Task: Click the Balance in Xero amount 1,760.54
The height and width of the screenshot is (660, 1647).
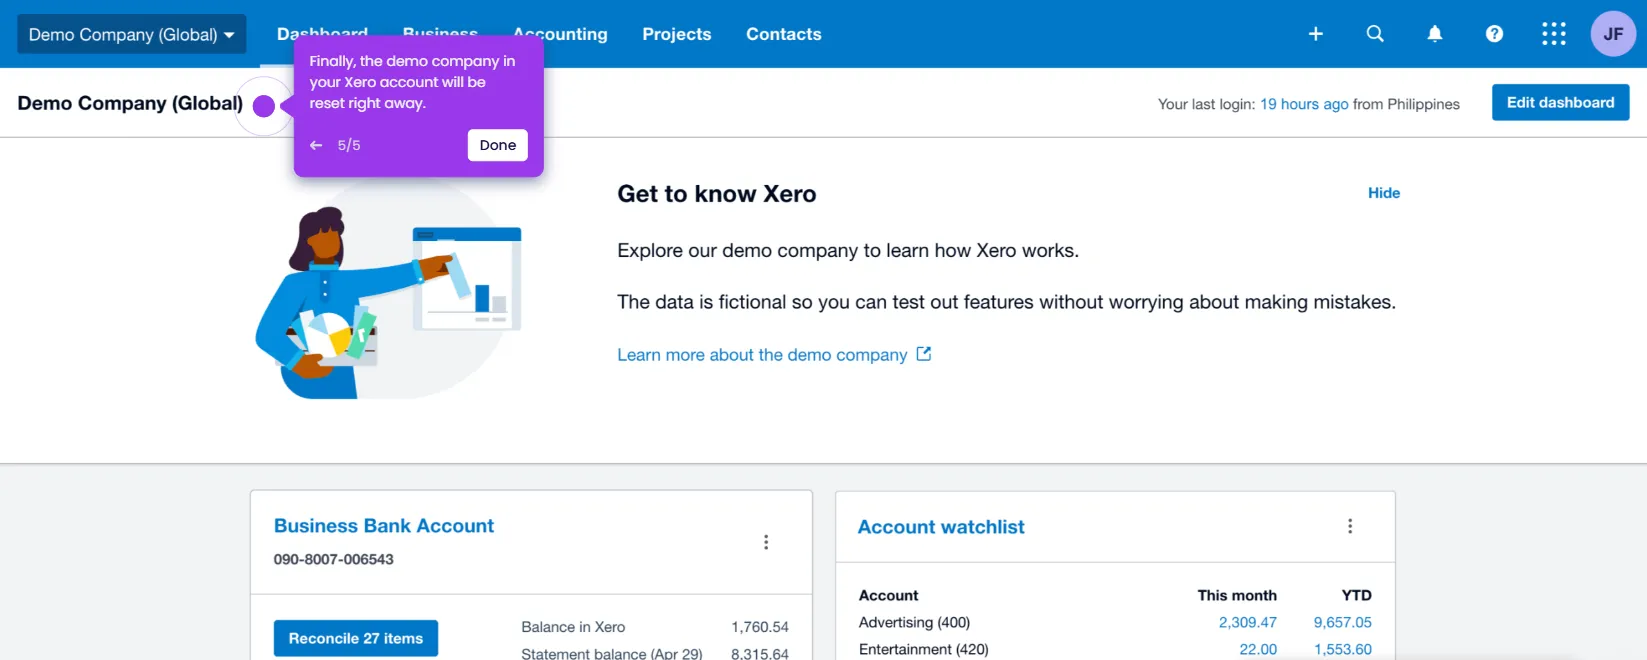Action: 760,627
